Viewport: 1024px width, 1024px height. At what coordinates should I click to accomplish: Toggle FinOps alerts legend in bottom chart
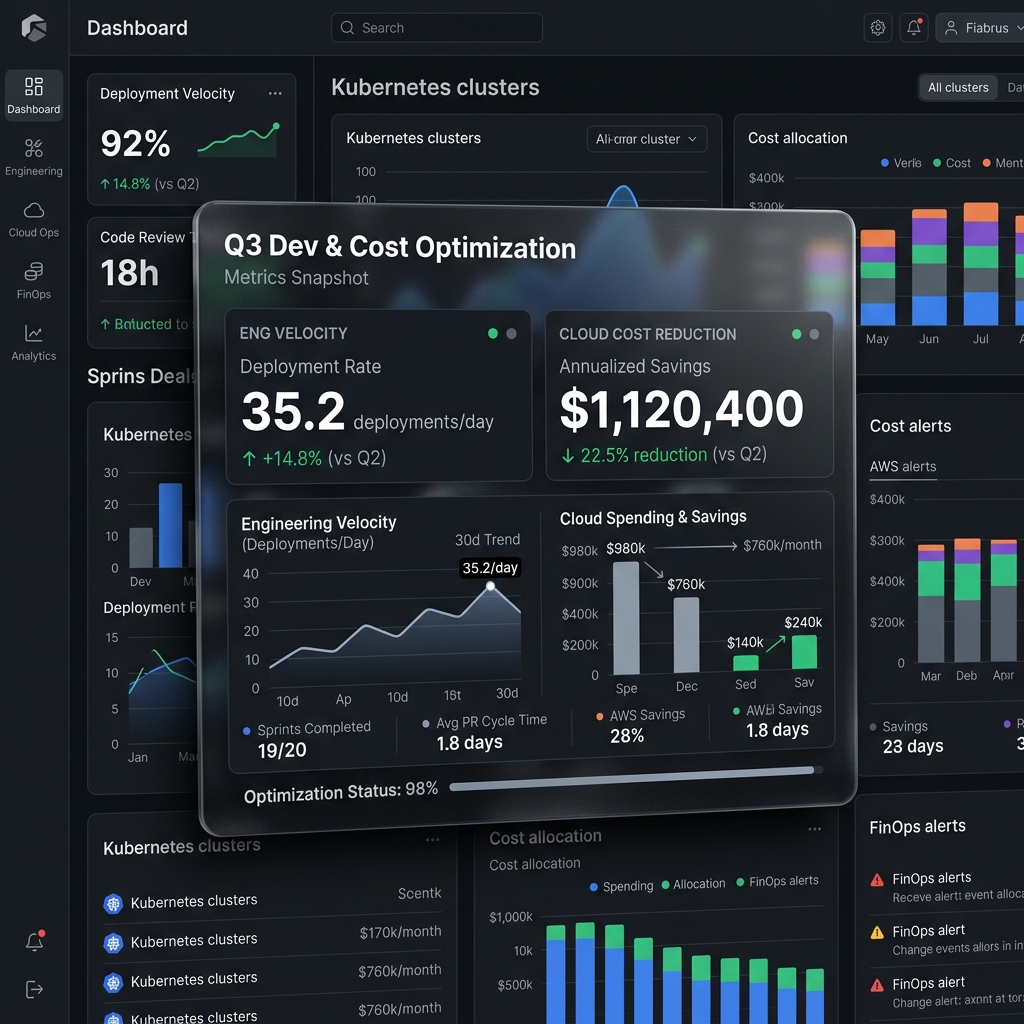(777, 881)
